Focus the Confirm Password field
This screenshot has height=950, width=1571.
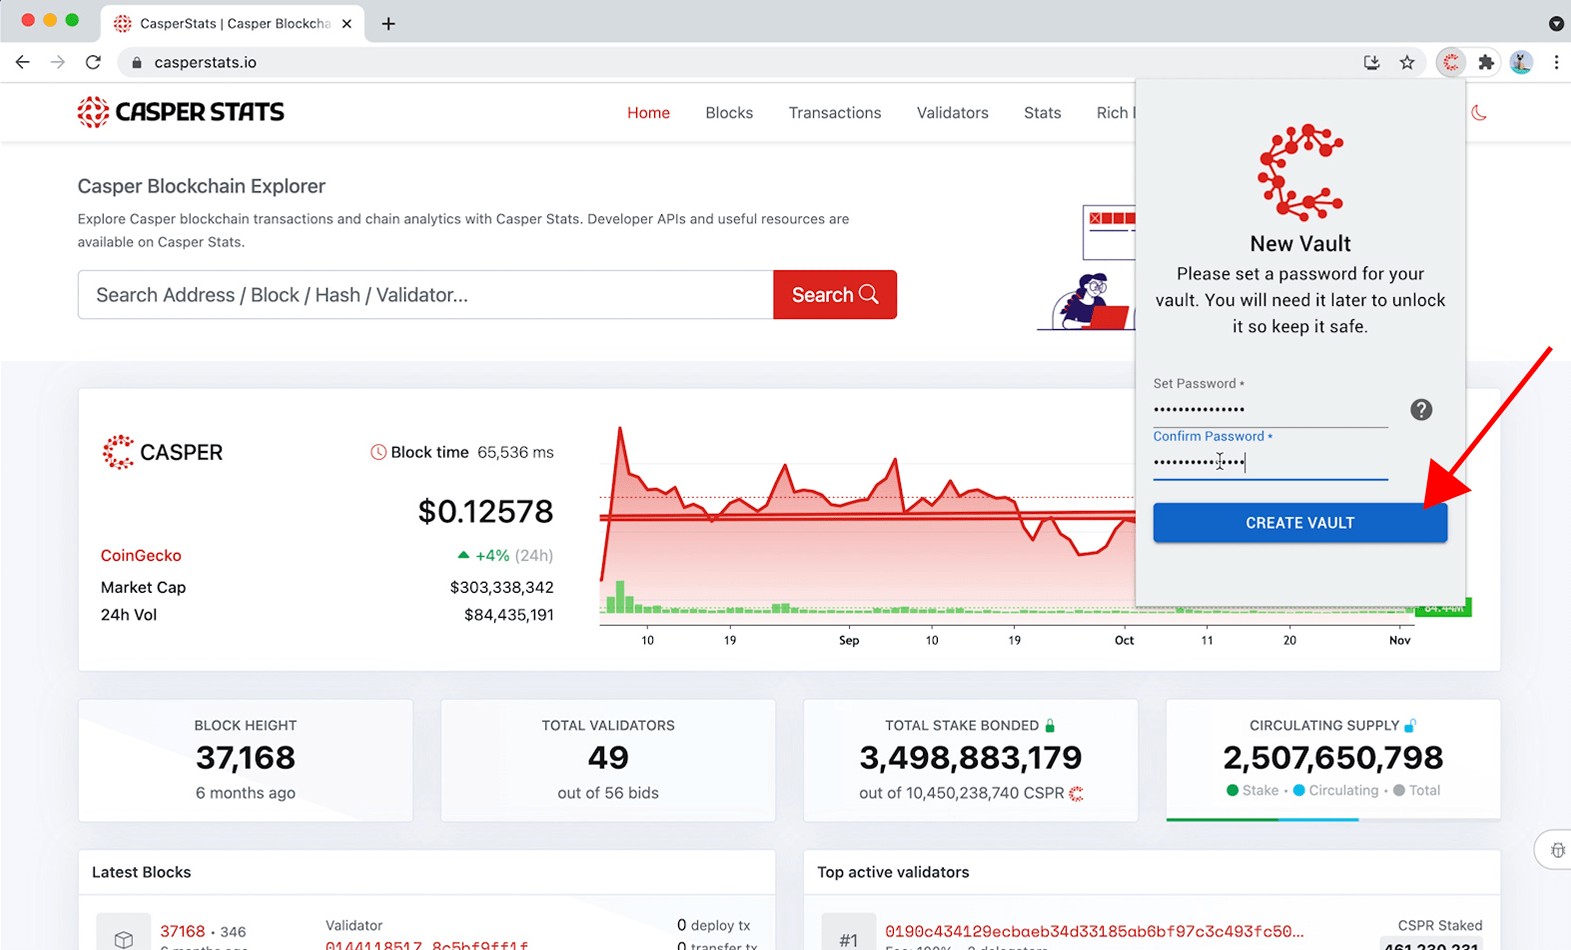click(x=1270, y=462)
